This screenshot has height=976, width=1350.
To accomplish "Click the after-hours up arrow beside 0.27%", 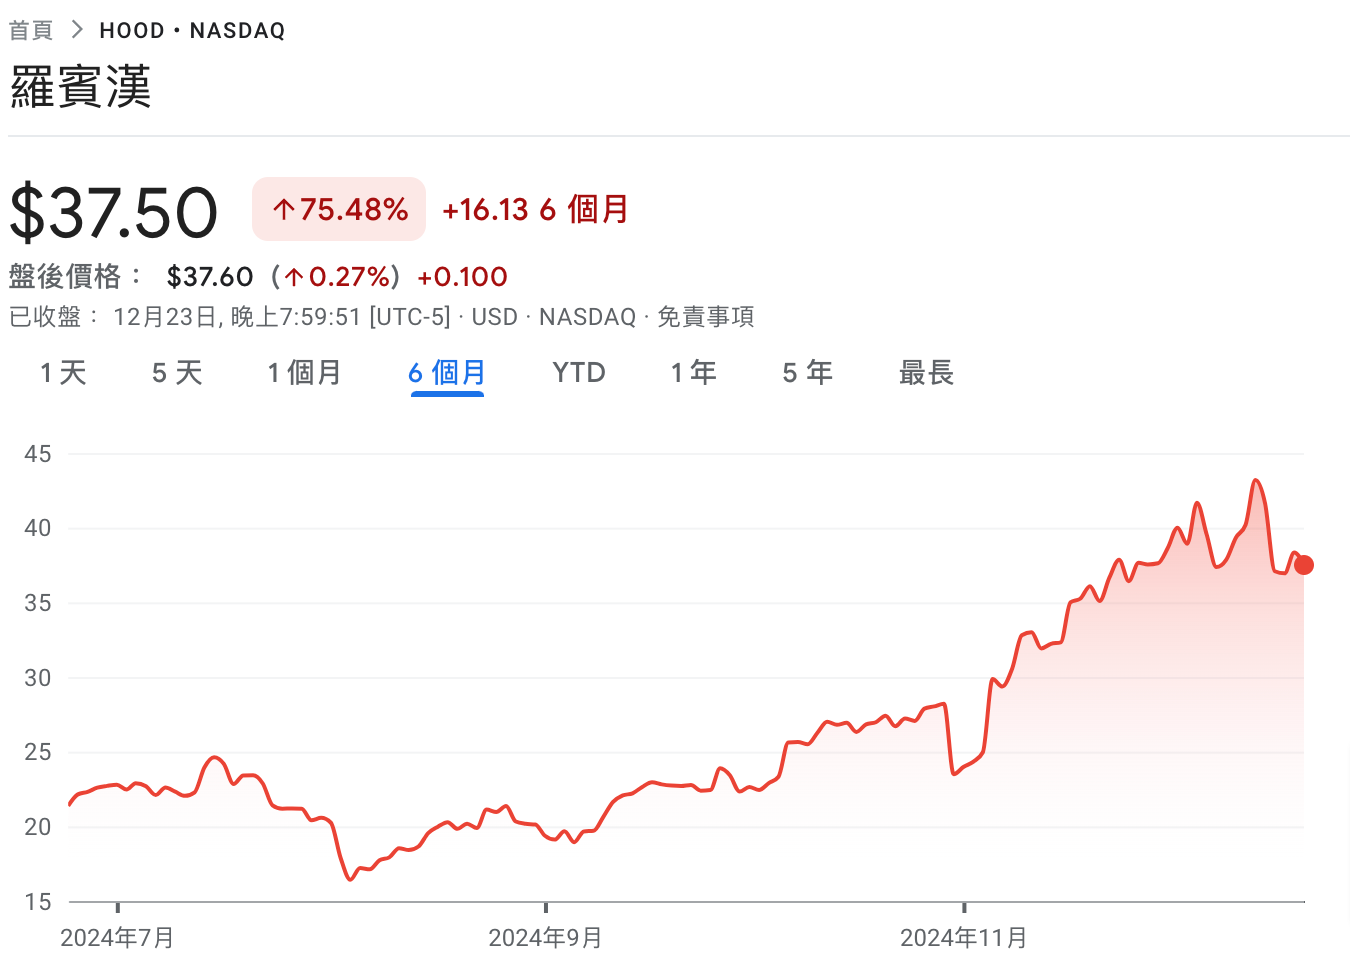I will (x=294, y=277).
